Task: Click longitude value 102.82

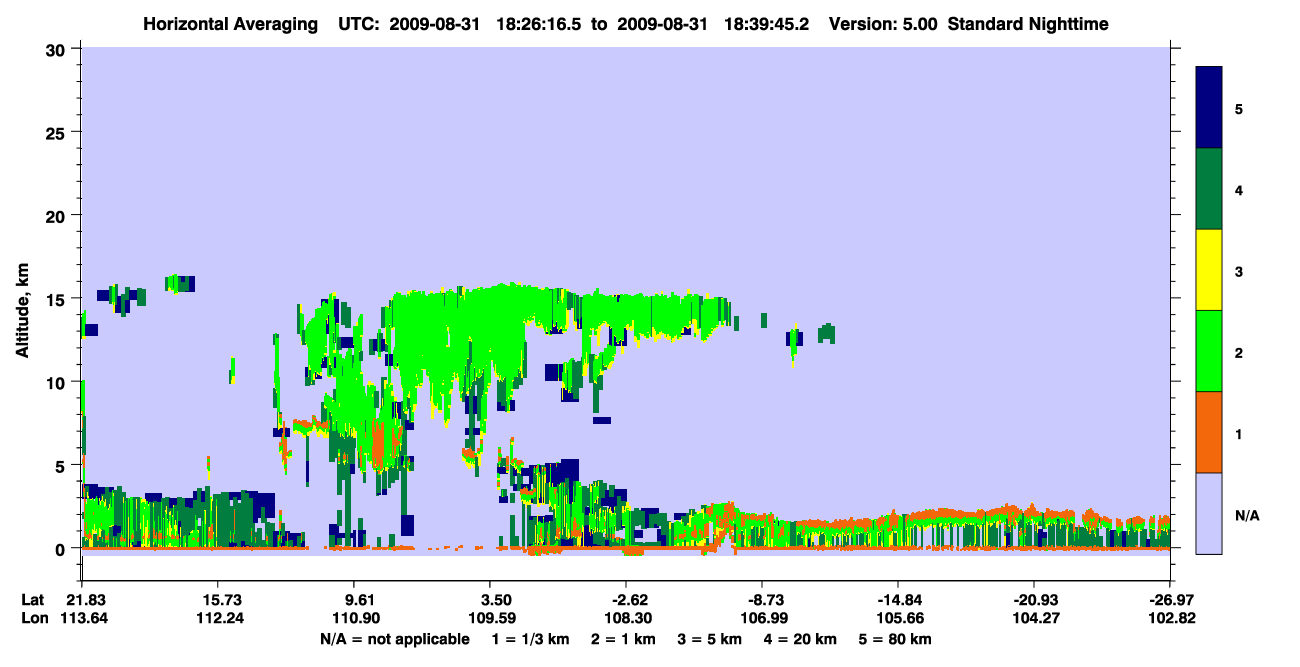Action: [x=1170, y=618]
